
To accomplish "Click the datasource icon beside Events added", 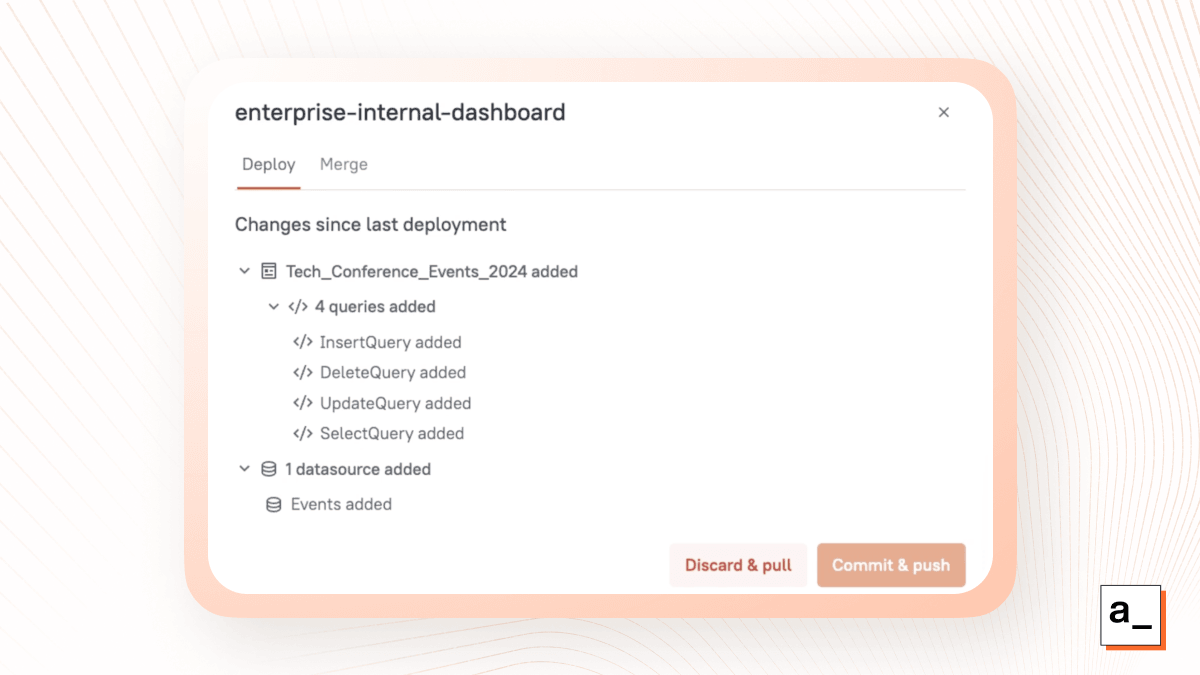I will click(273, 504).
